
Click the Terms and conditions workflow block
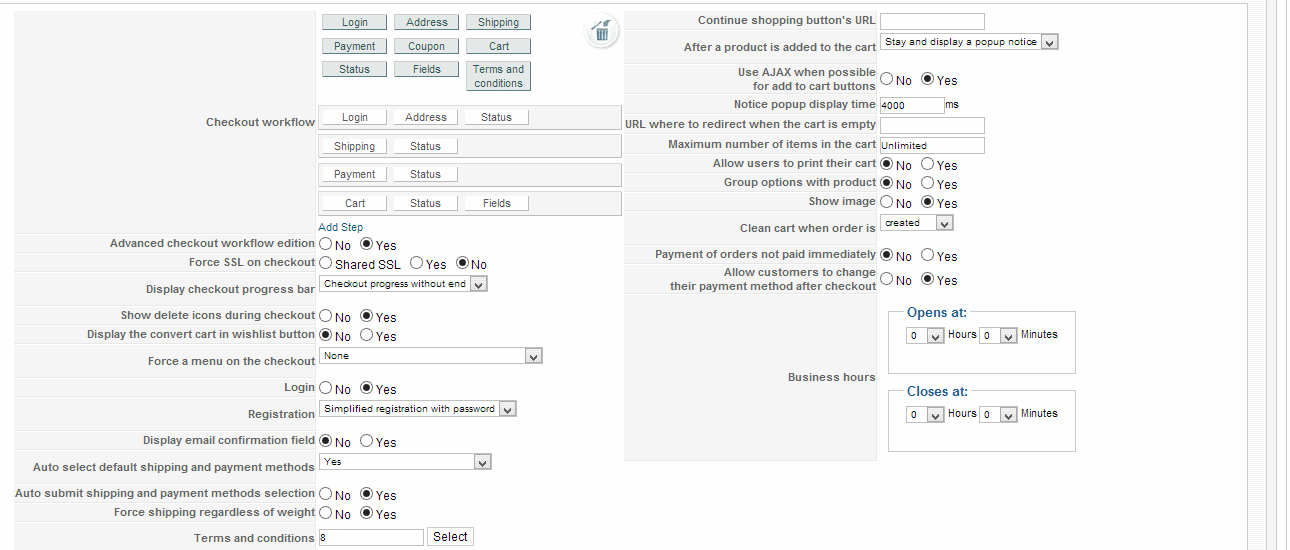coord(498,76)
